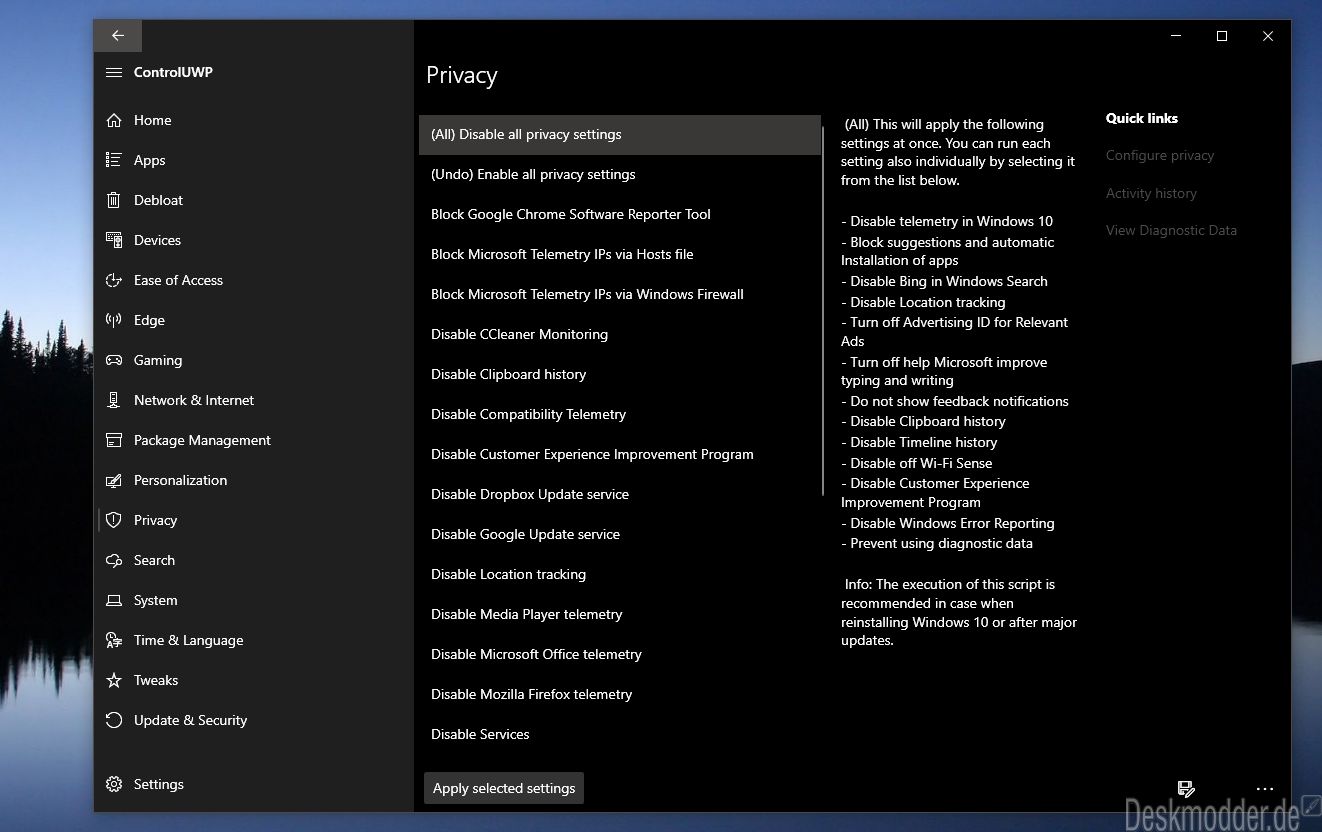Viewport: 1322px width, 832px height.
Task: Select Disable Mozilla Firefox telemetry
Action: click(620, 694)
